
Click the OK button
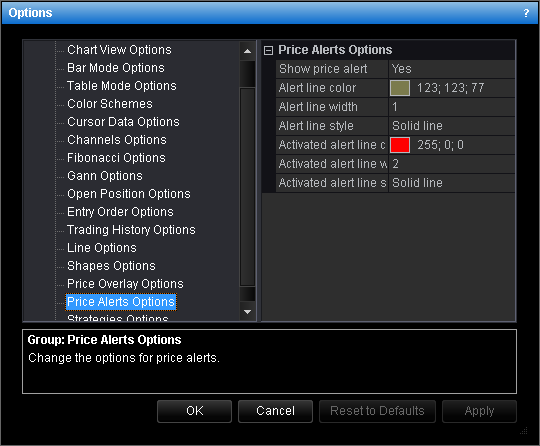coord(195,411)
